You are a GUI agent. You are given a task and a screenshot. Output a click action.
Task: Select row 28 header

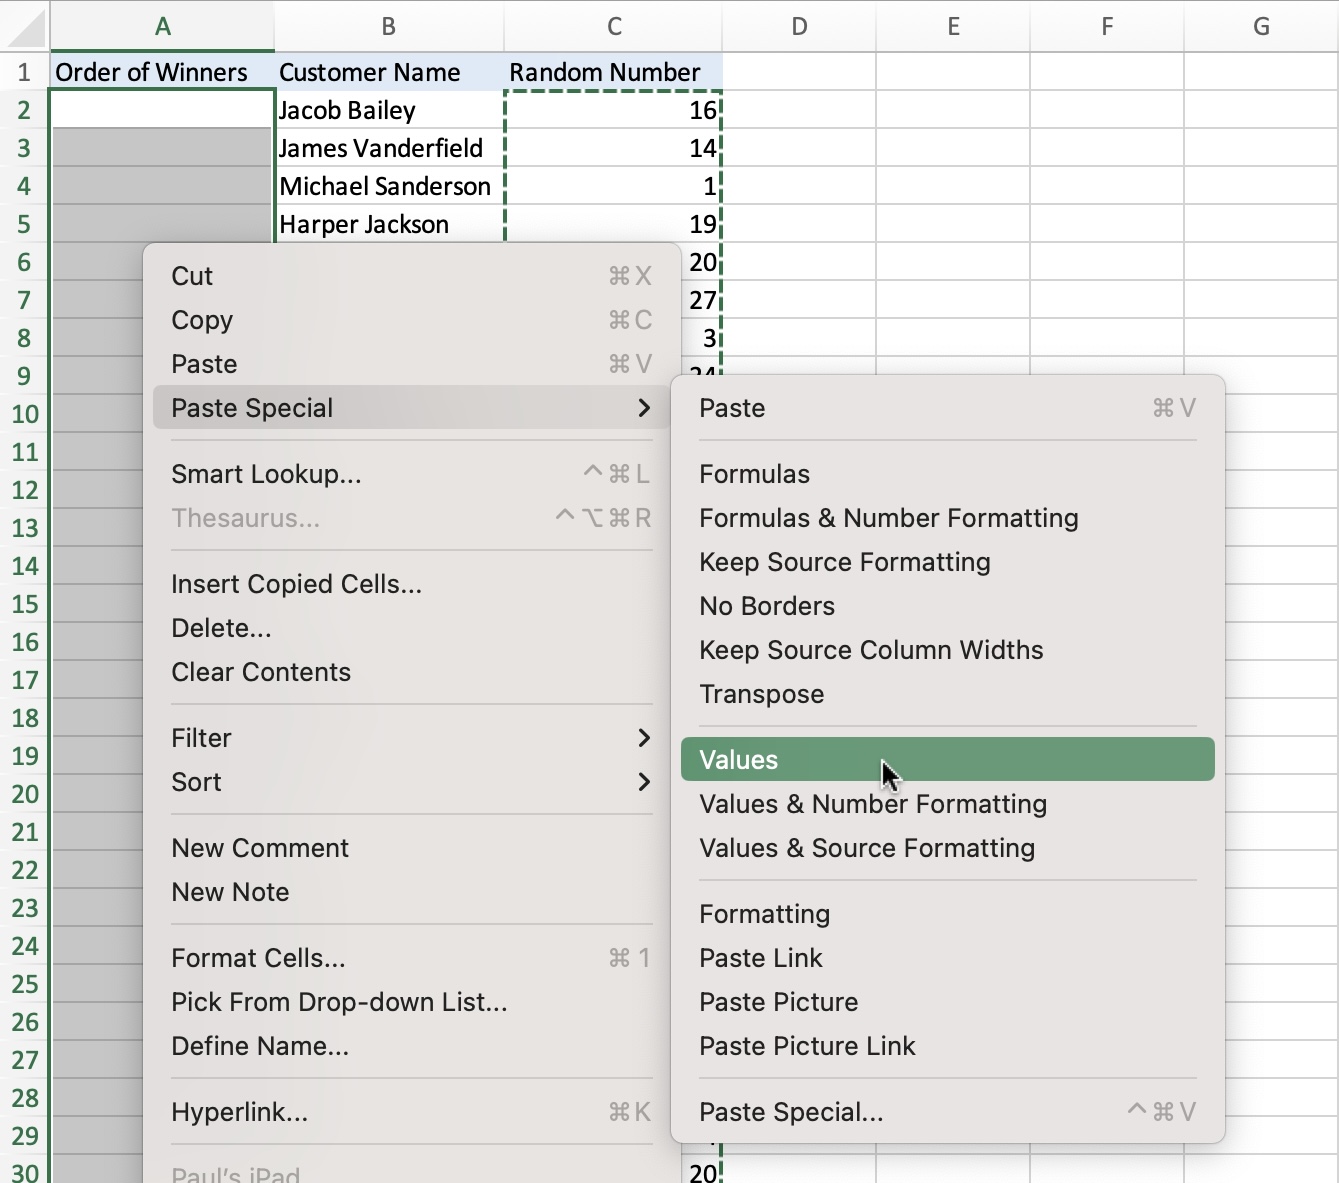pyautogui.click(x=24, y=1098)
